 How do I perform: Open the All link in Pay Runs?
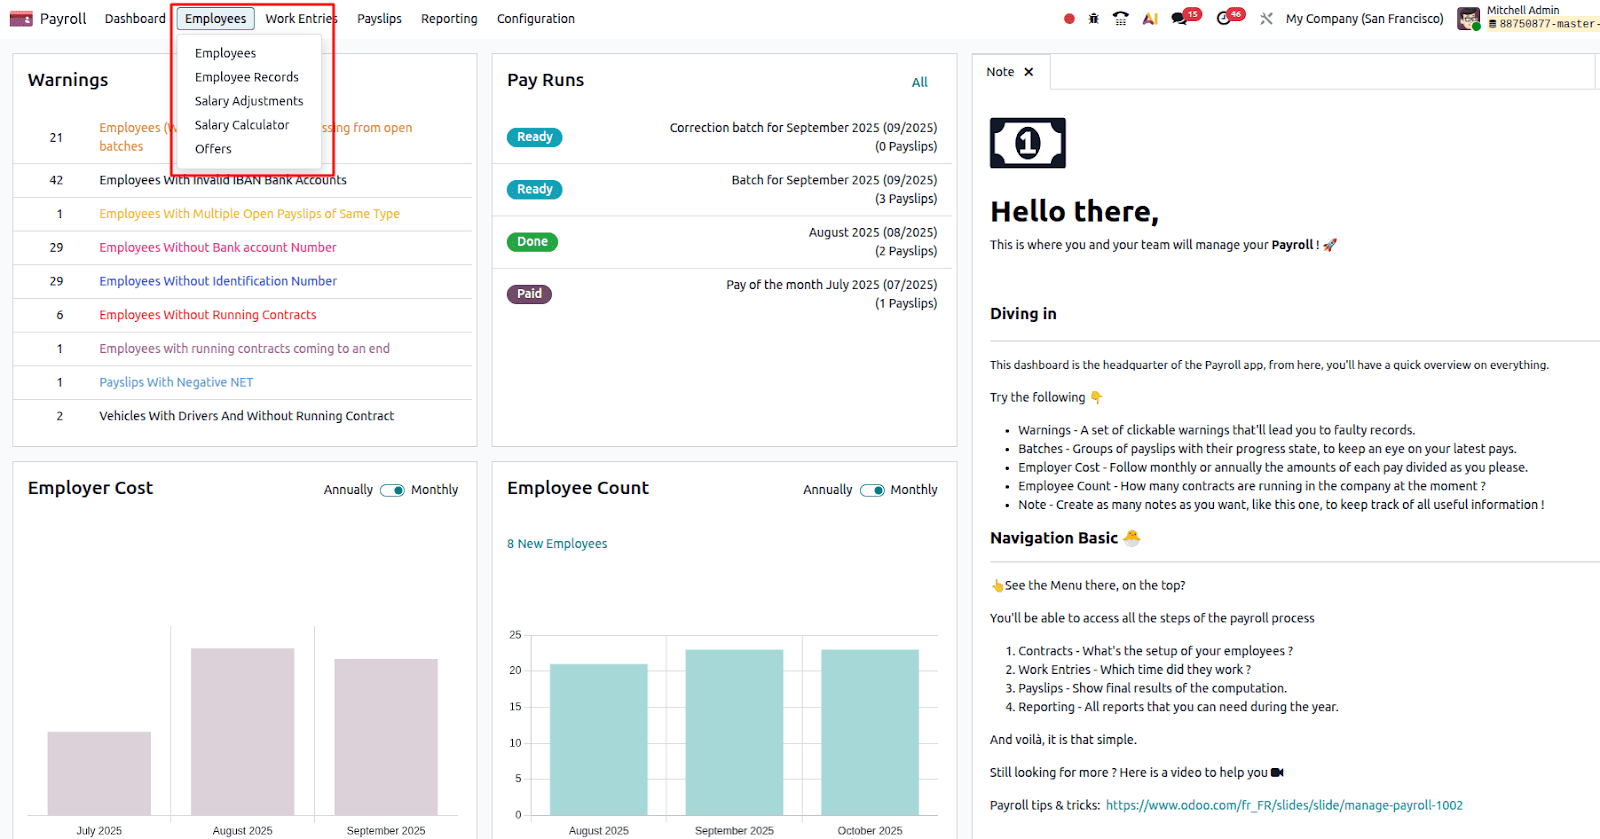[x=919, y=82]
